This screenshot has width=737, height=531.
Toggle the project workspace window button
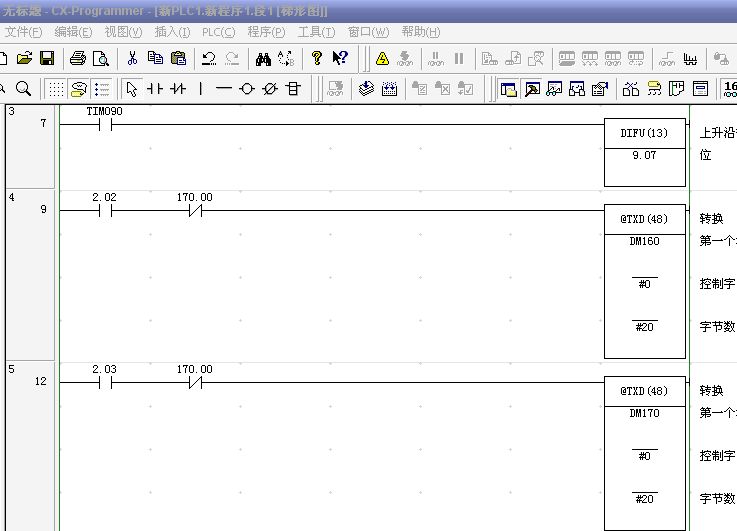(x=508, y=89)
